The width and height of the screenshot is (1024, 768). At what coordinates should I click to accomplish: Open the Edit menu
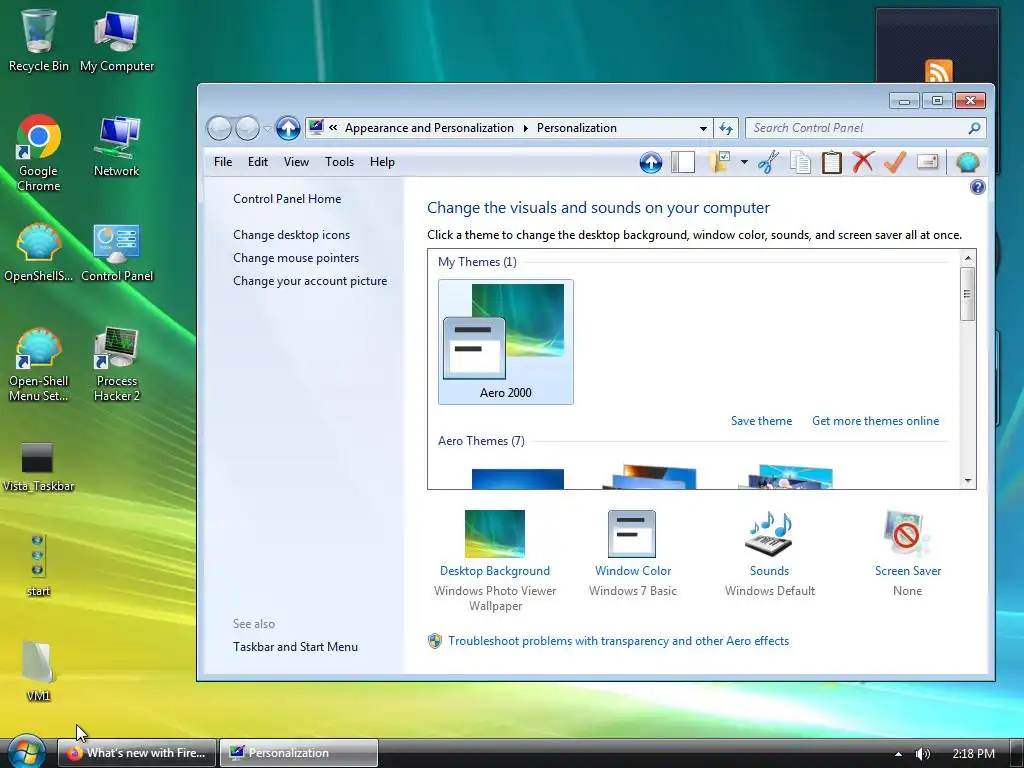click(257, 162)
